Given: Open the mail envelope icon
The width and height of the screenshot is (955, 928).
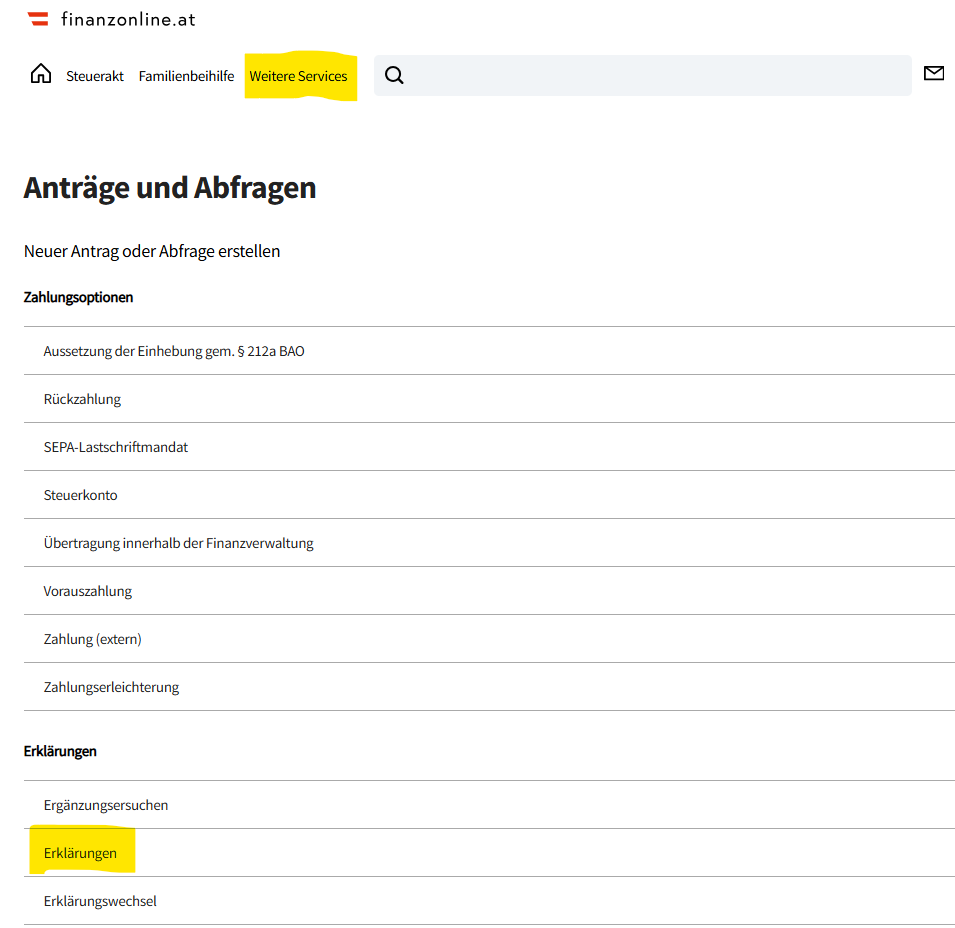Looking at the screenshot, I should 933,73.
